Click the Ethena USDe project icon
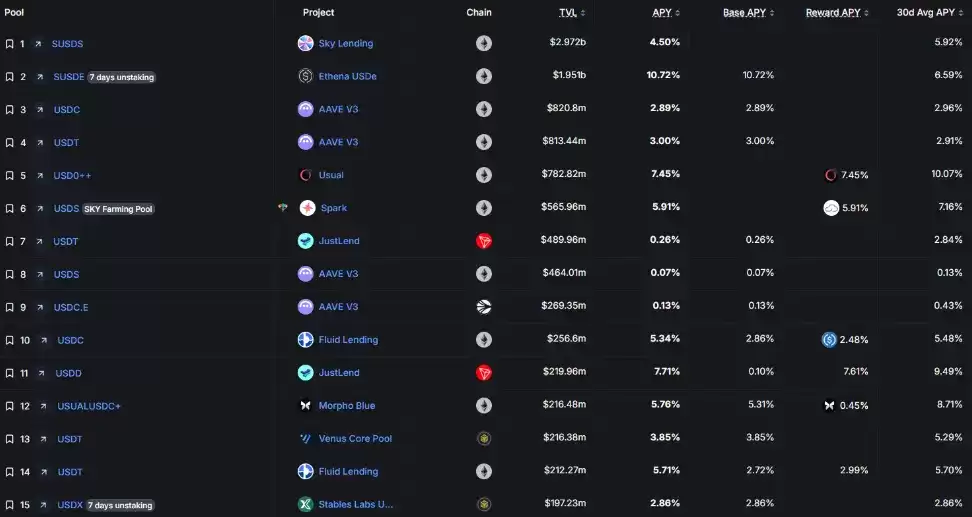This screenshot has width=972, height=517. [x=306, y=76]
